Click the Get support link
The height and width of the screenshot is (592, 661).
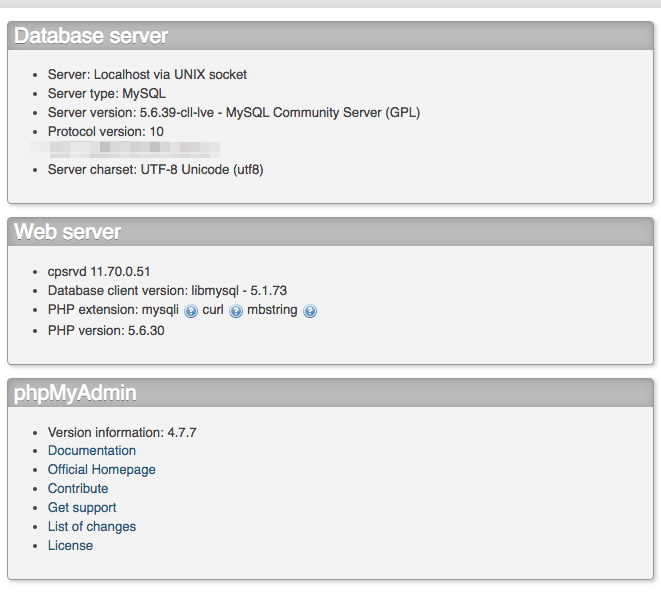(82, 507)
